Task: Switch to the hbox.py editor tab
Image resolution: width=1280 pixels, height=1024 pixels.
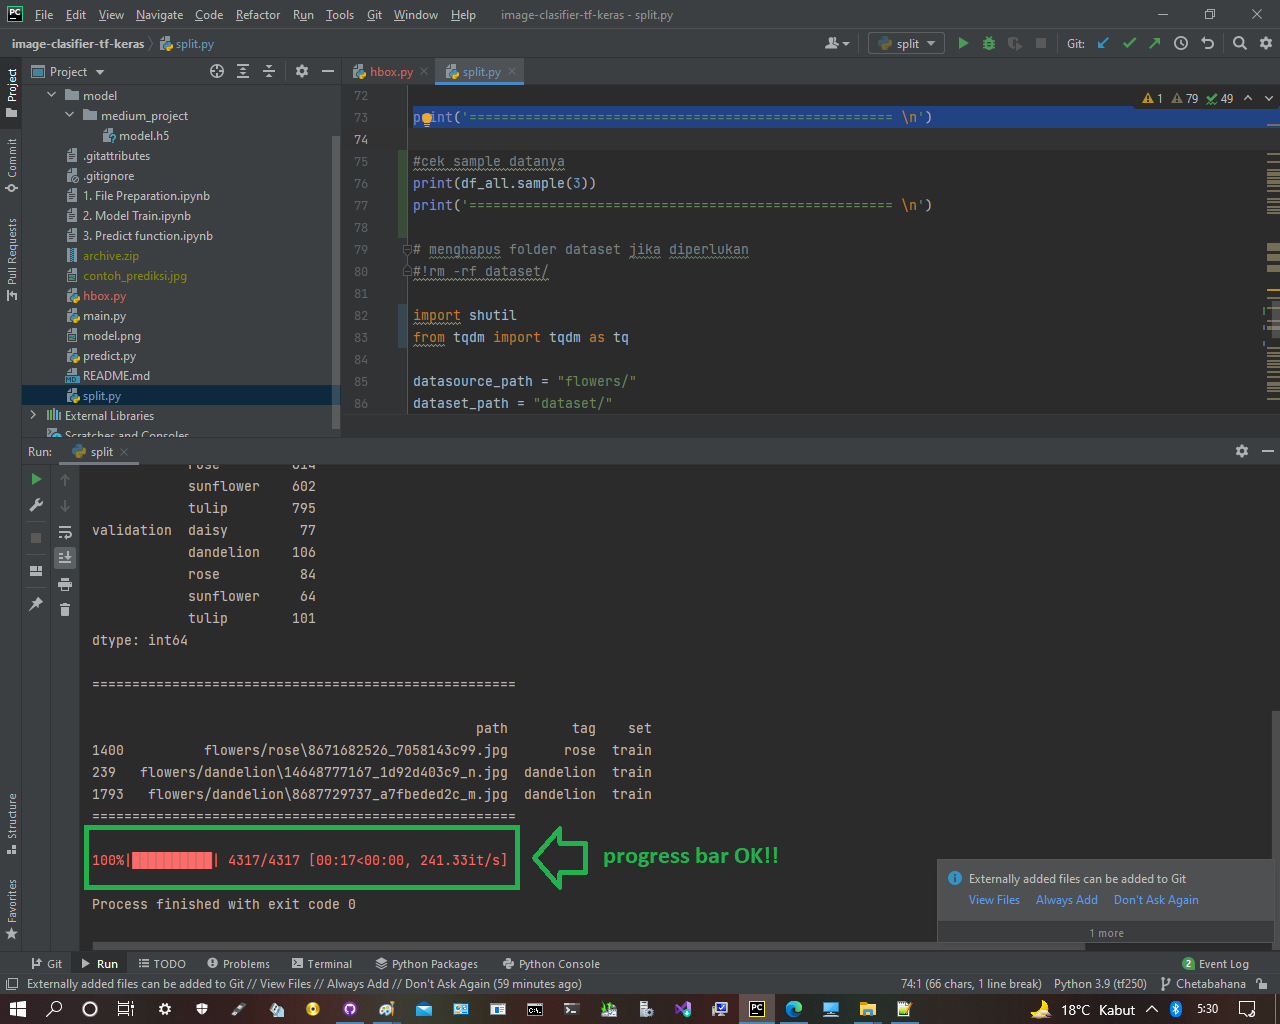Action: (x=390, y=71)
